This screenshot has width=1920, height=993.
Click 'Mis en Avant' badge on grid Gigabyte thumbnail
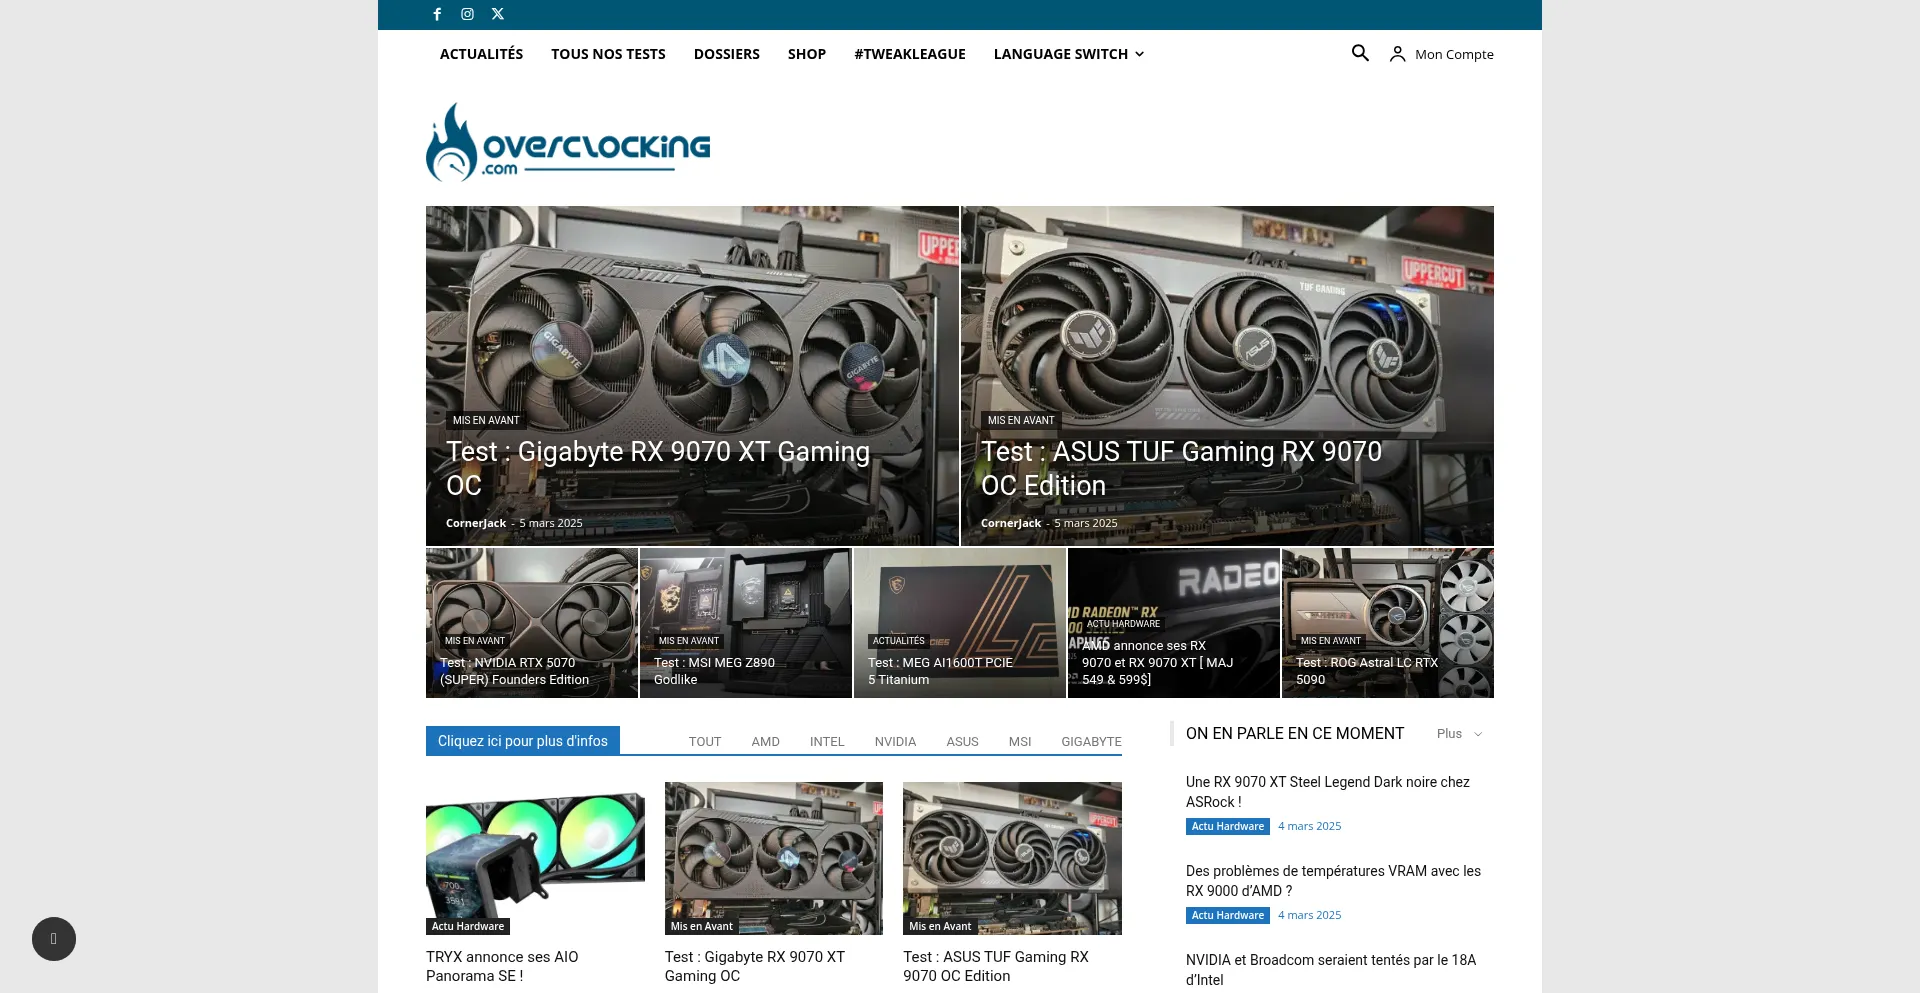coord(702,926)
